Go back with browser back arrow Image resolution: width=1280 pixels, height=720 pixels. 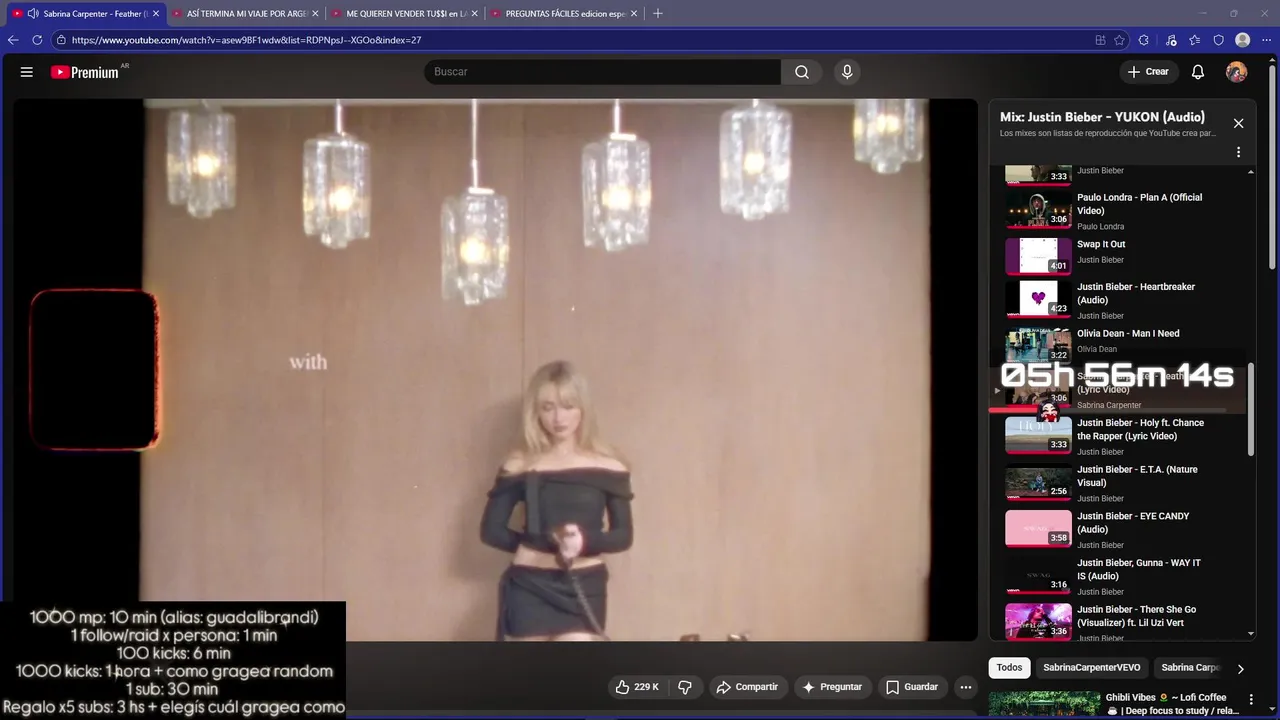click(13, 40)
